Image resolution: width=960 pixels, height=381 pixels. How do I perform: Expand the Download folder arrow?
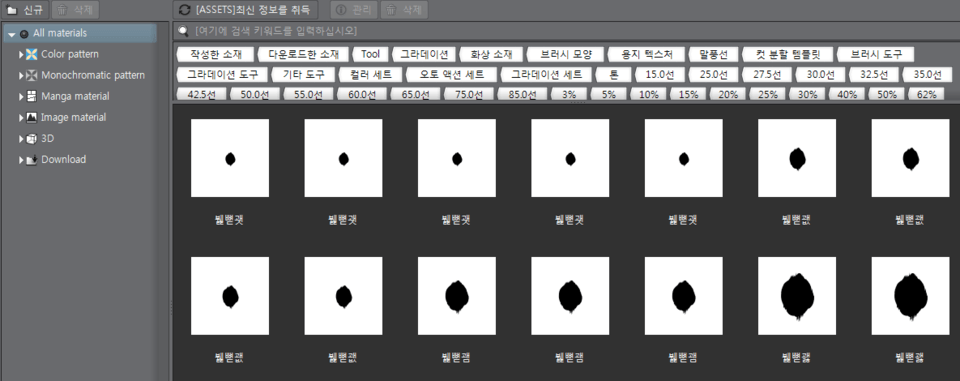pos(21,159)
